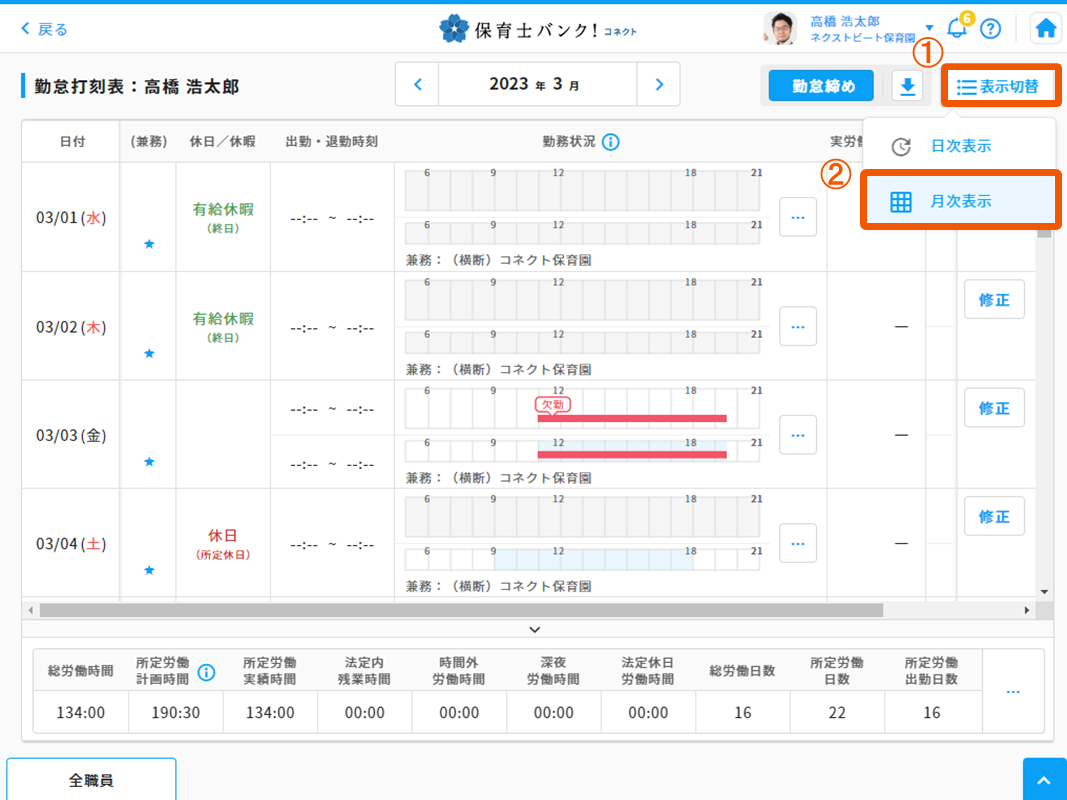Collapse the summary panel chevron
This screenshot has width=1067, height=800.
(534, 629)
